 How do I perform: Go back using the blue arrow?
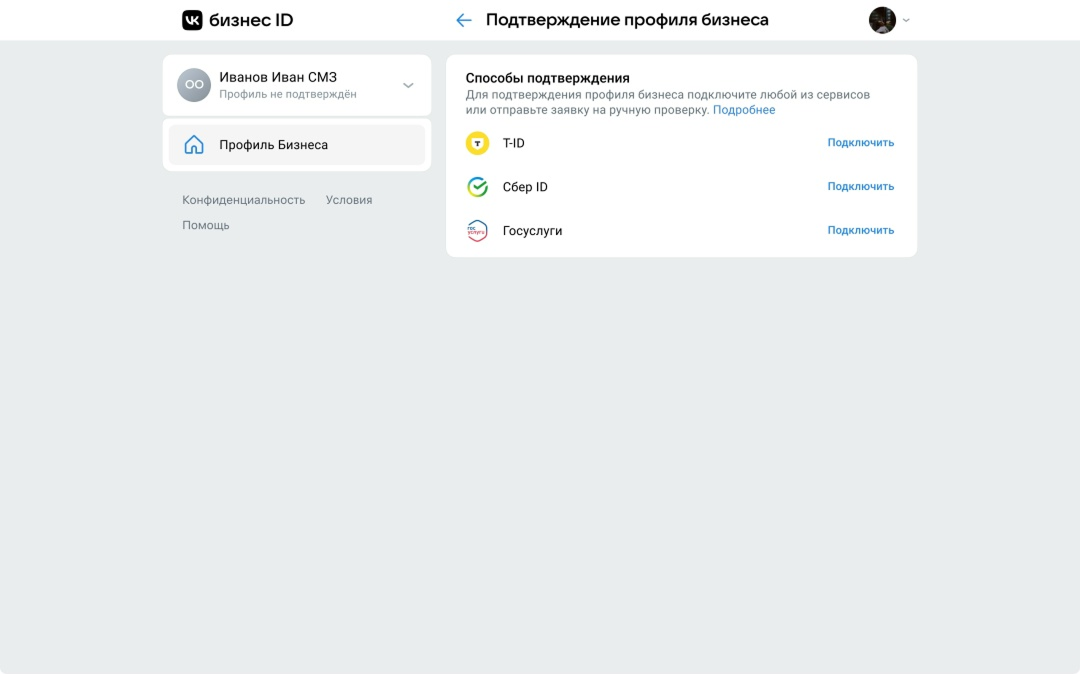463,20
